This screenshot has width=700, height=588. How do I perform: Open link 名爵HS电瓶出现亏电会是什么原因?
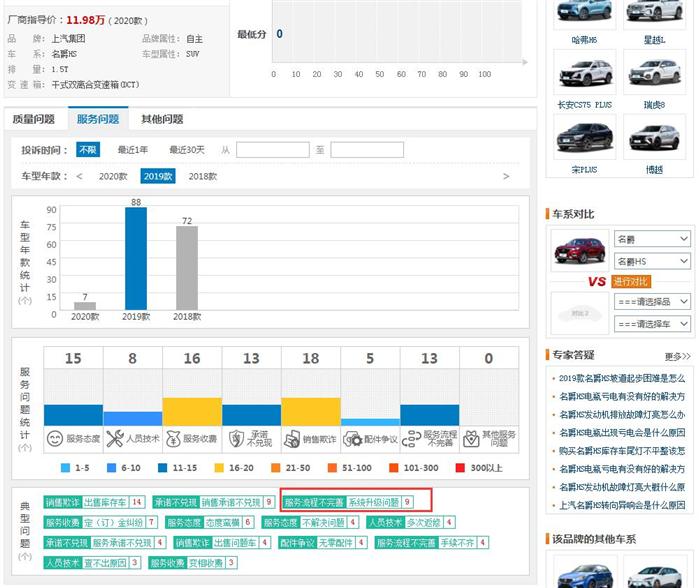[621, 433]
